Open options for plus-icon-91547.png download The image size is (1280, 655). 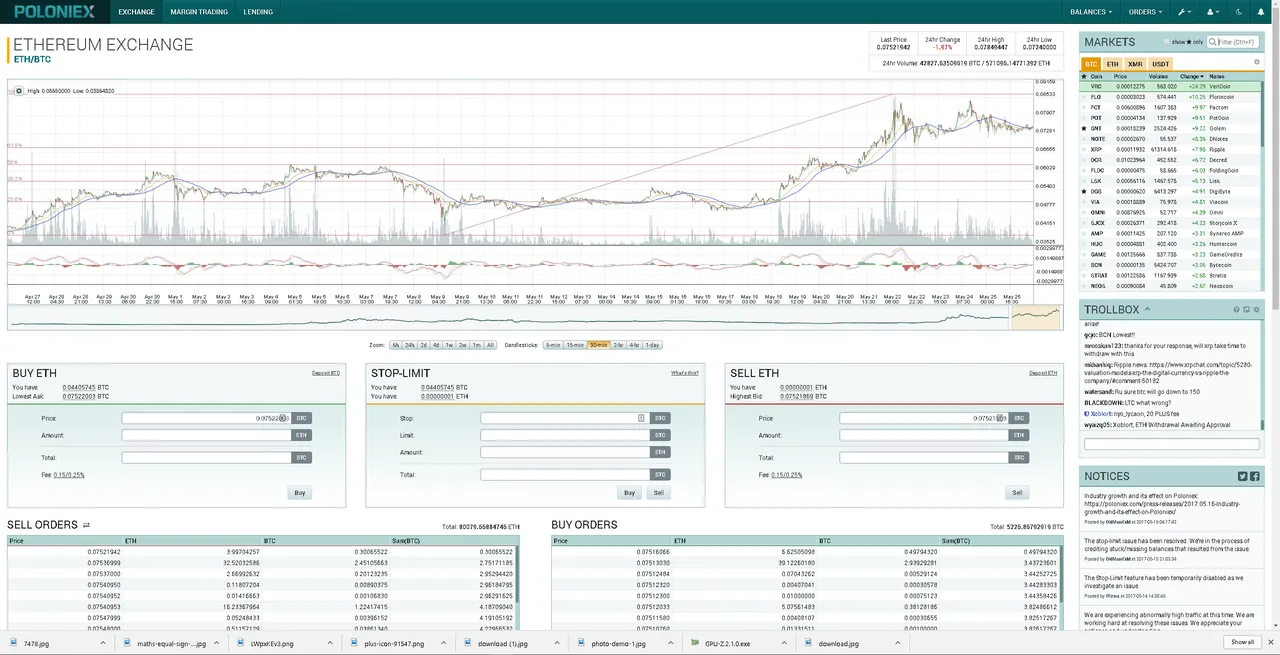(x=443, y=642)
